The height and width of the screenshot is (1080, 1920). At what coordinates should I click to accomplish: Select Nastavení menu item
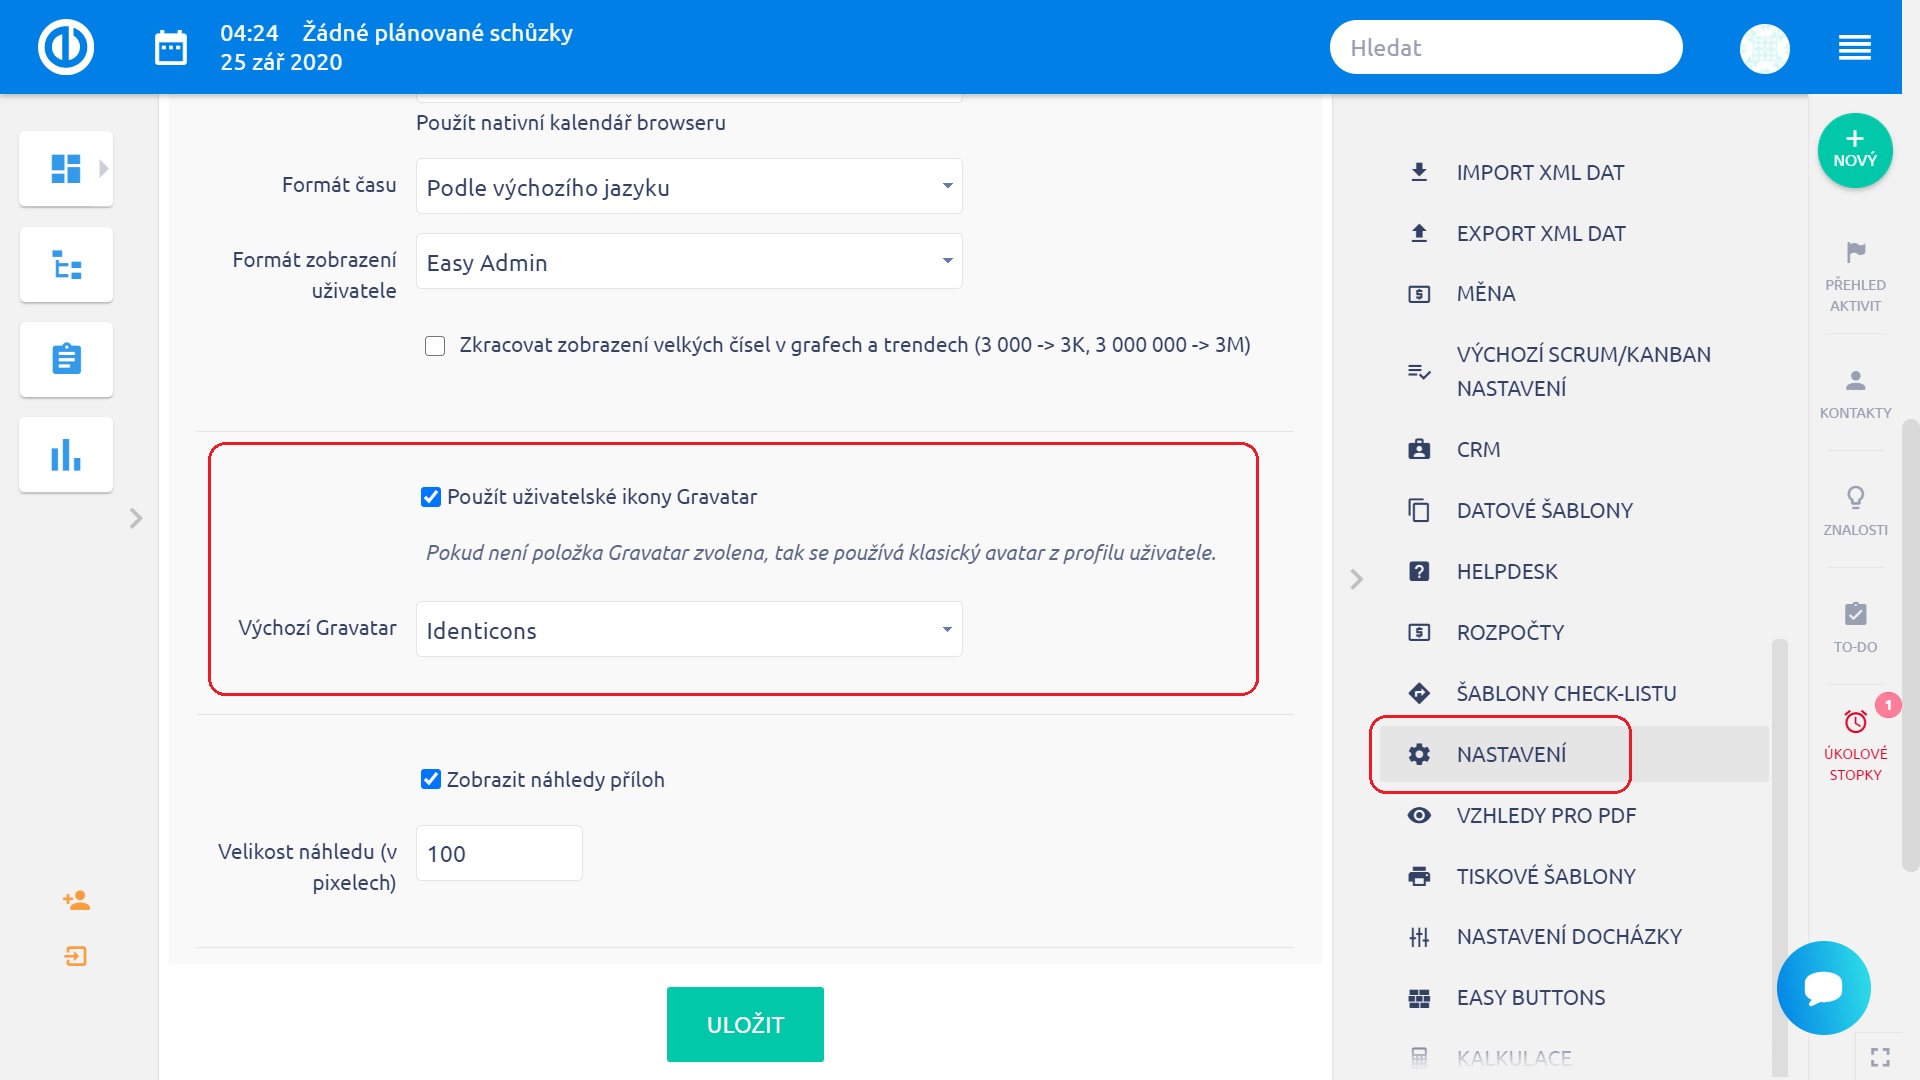pos(1511,754)
